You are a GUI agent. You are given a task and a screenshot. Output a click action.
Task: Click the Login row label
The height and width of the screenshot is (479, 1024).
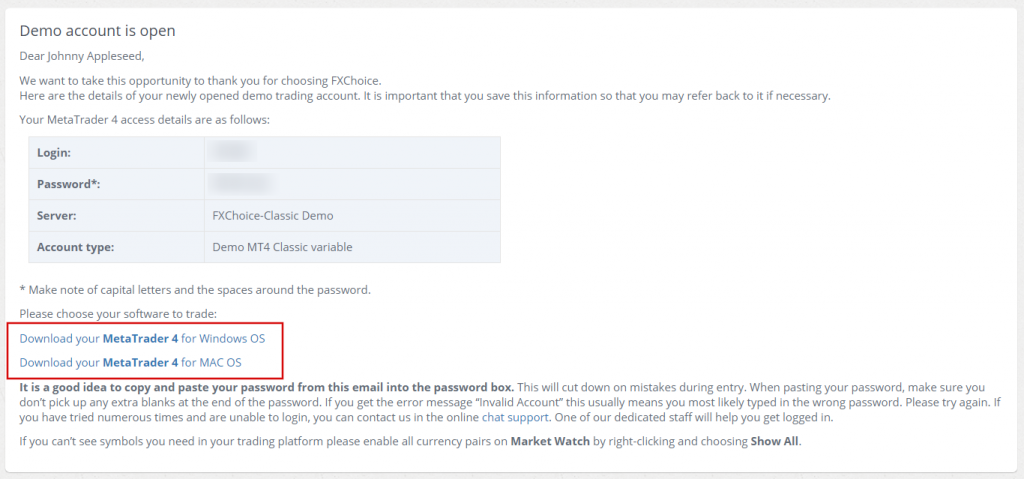(54, 152)
